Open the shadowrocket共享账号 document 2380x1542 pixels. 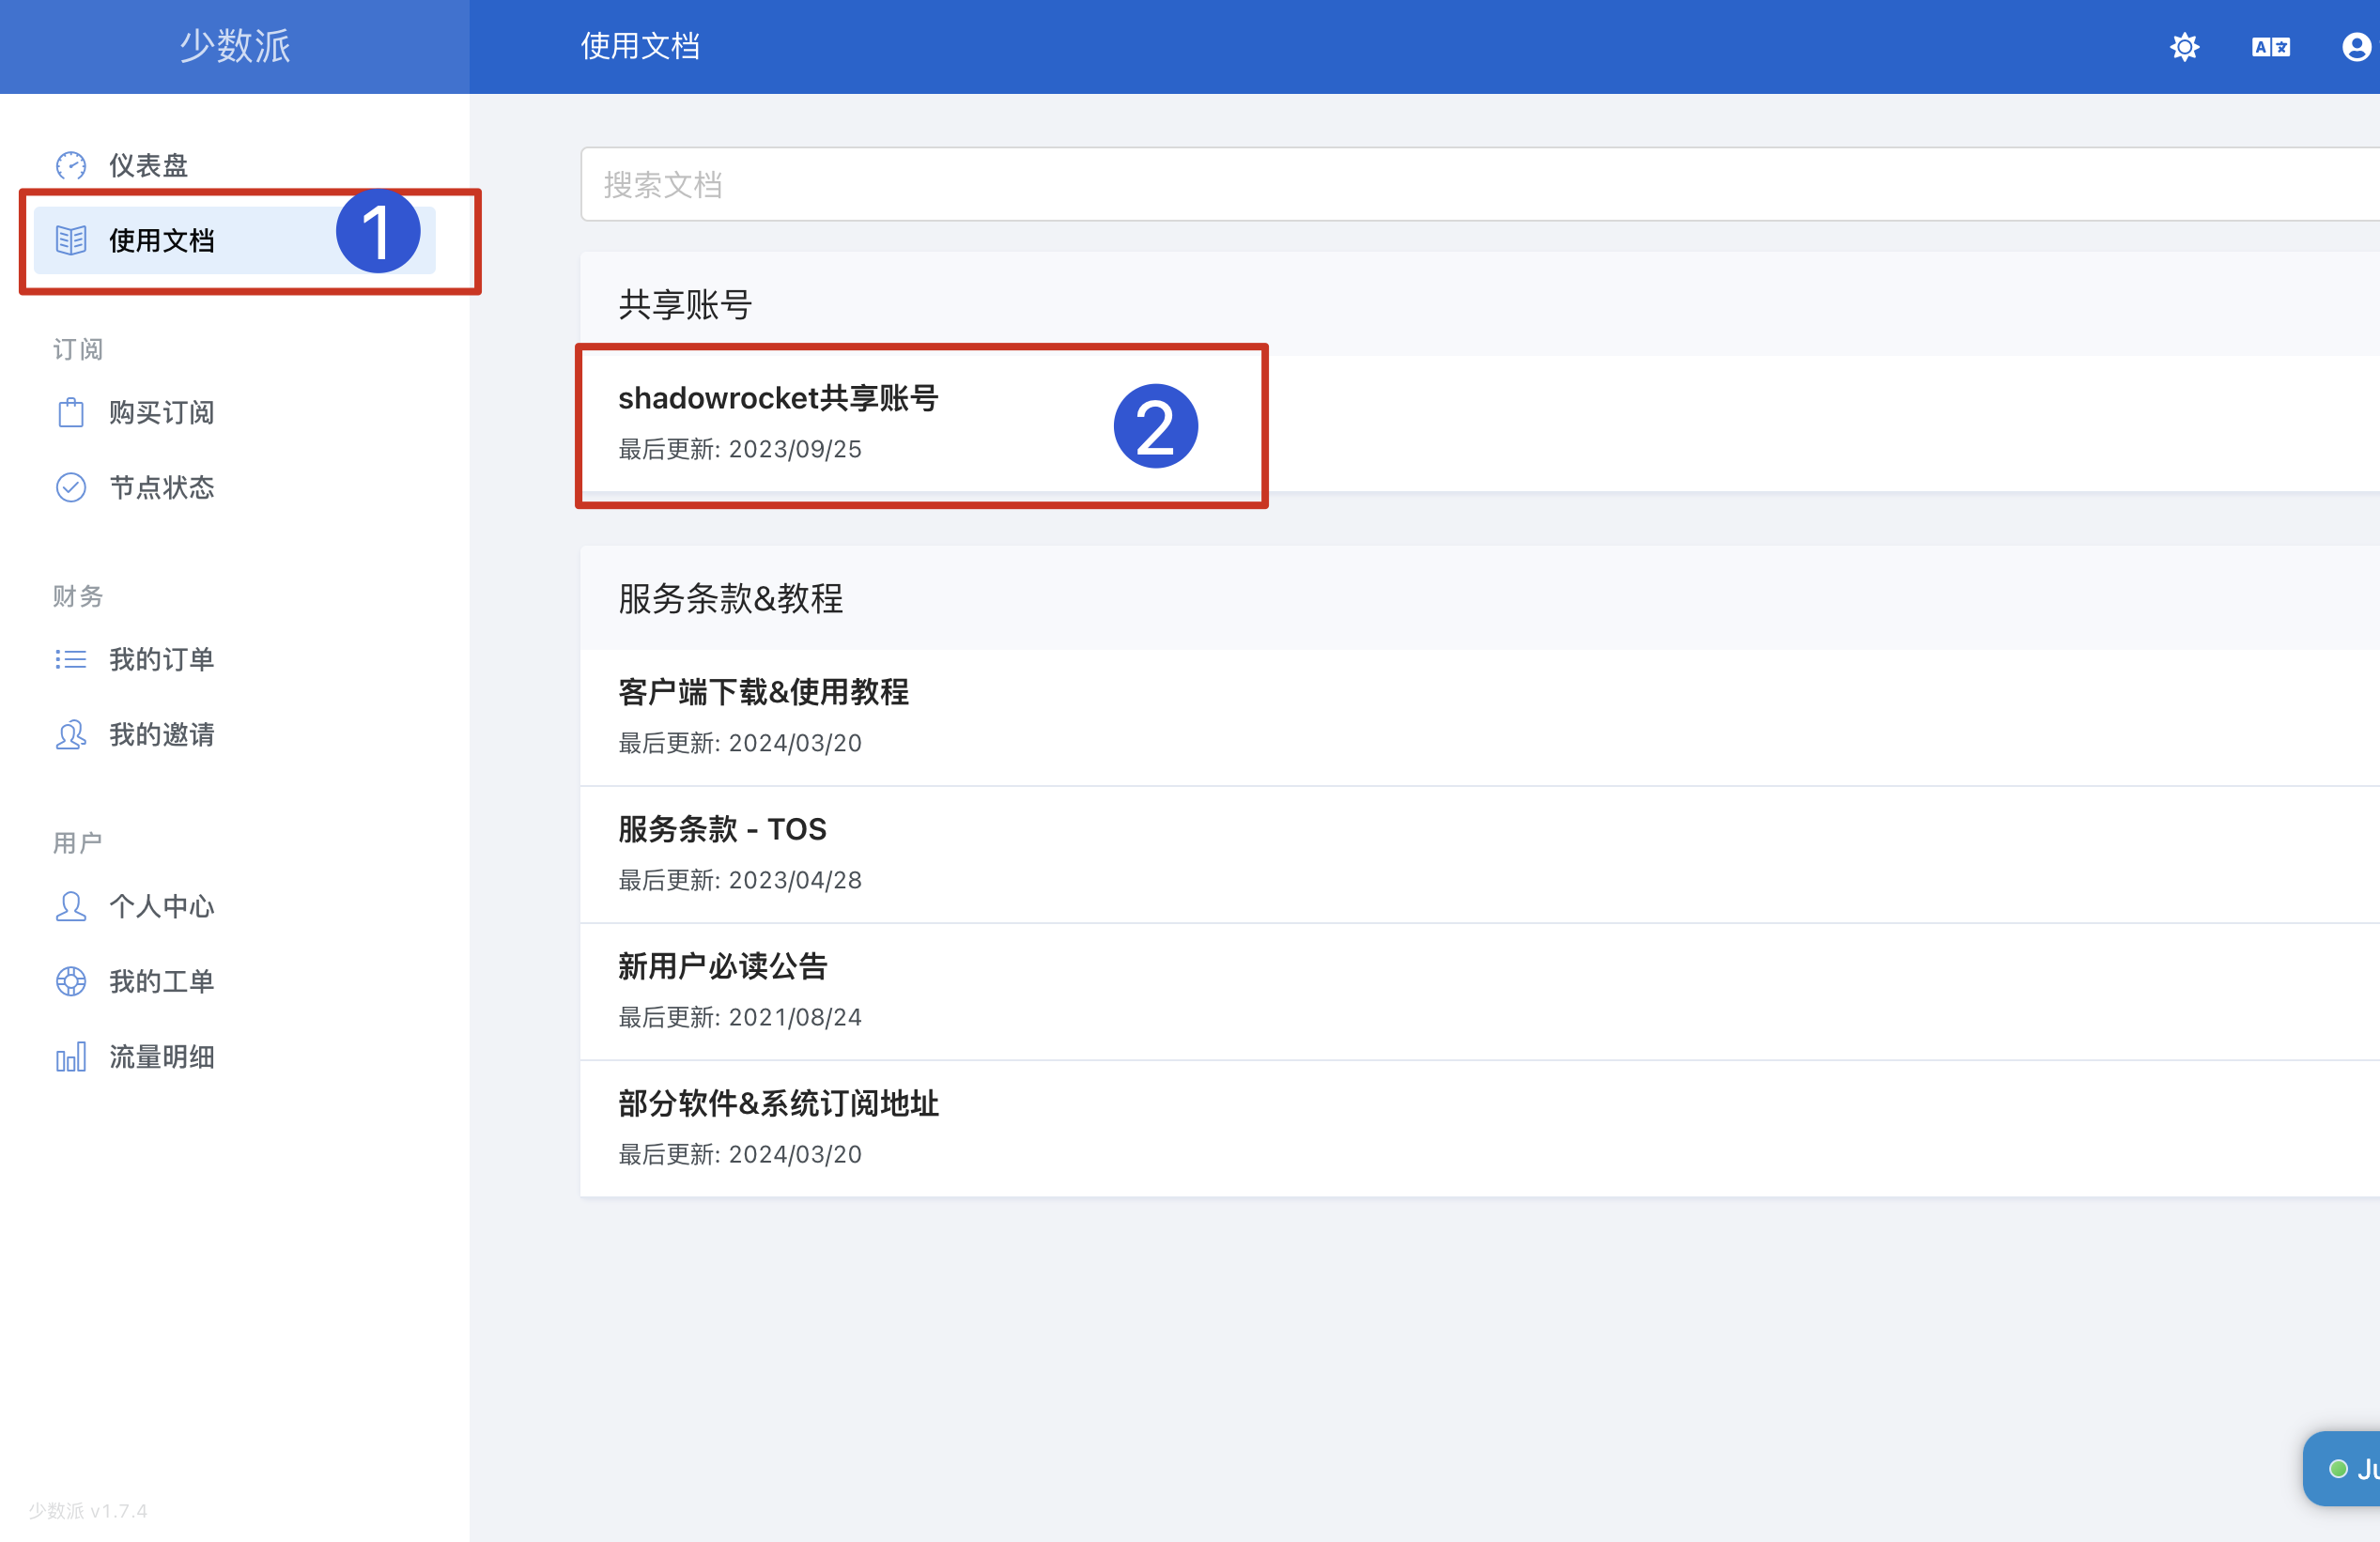pos(778,398)
